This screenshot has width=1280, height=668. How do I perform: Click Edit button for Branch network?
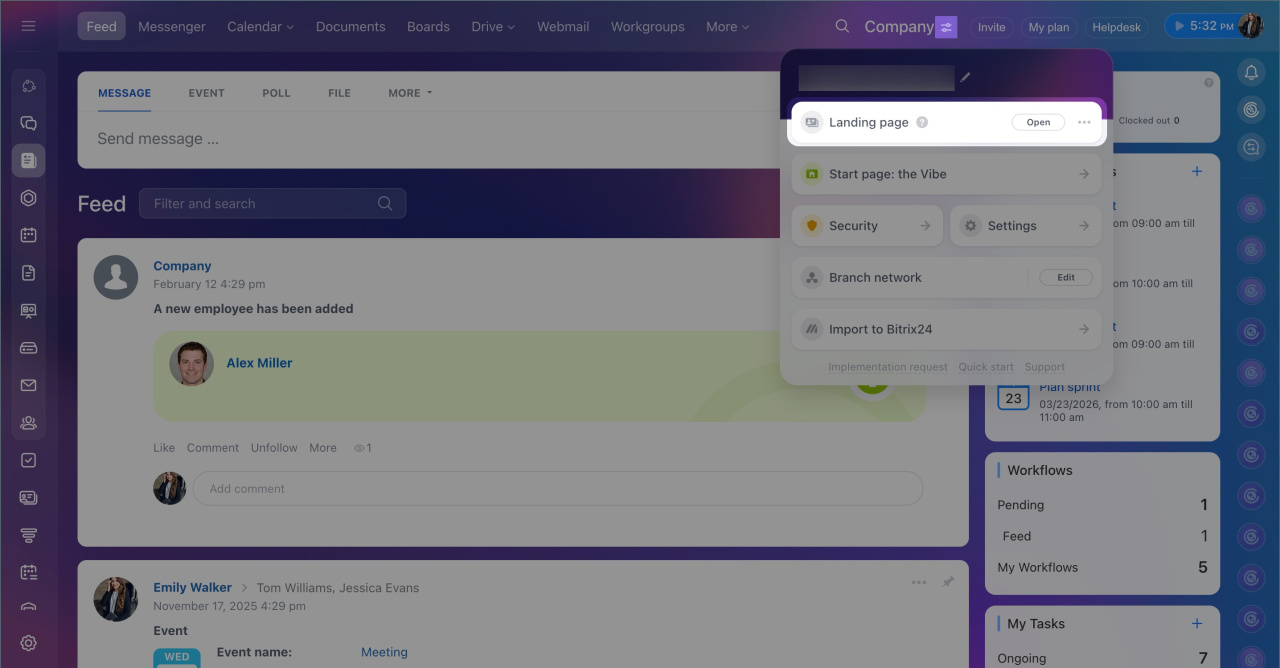(x=1066, y=277)
